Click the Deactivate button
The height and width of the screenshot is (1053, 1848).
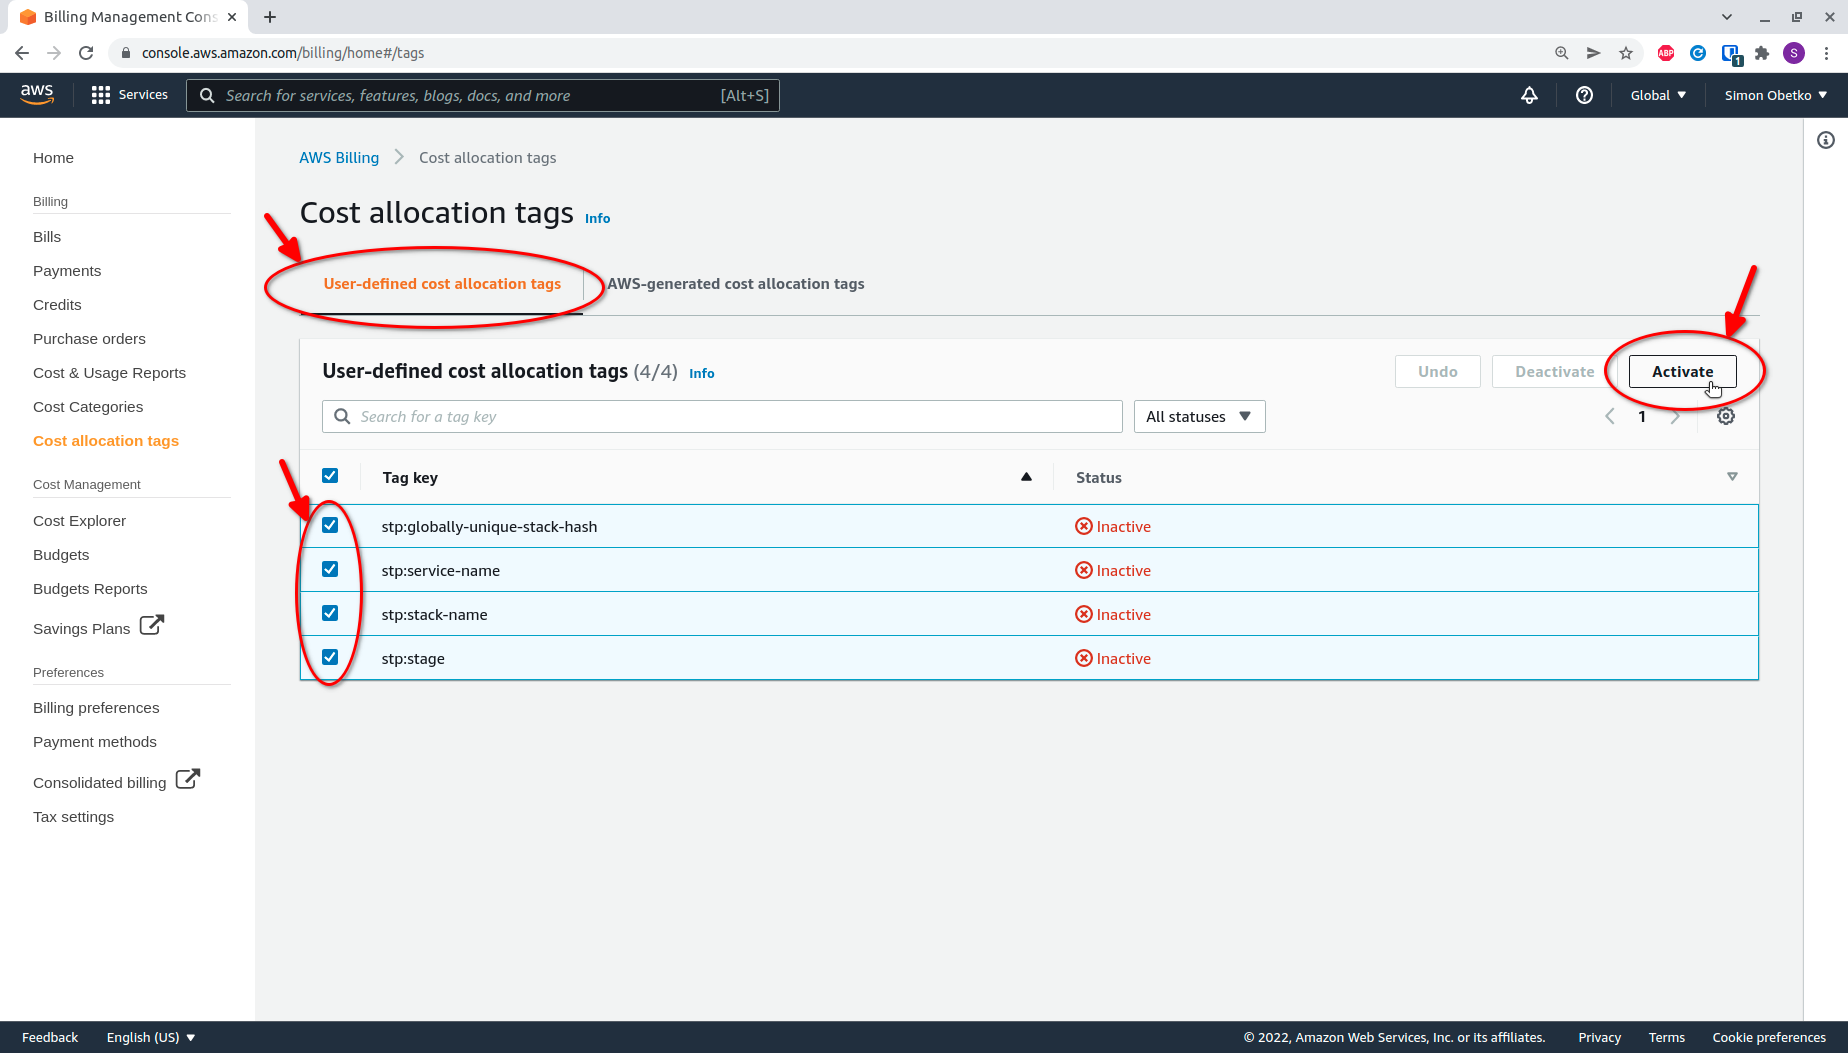[1554, 372]
